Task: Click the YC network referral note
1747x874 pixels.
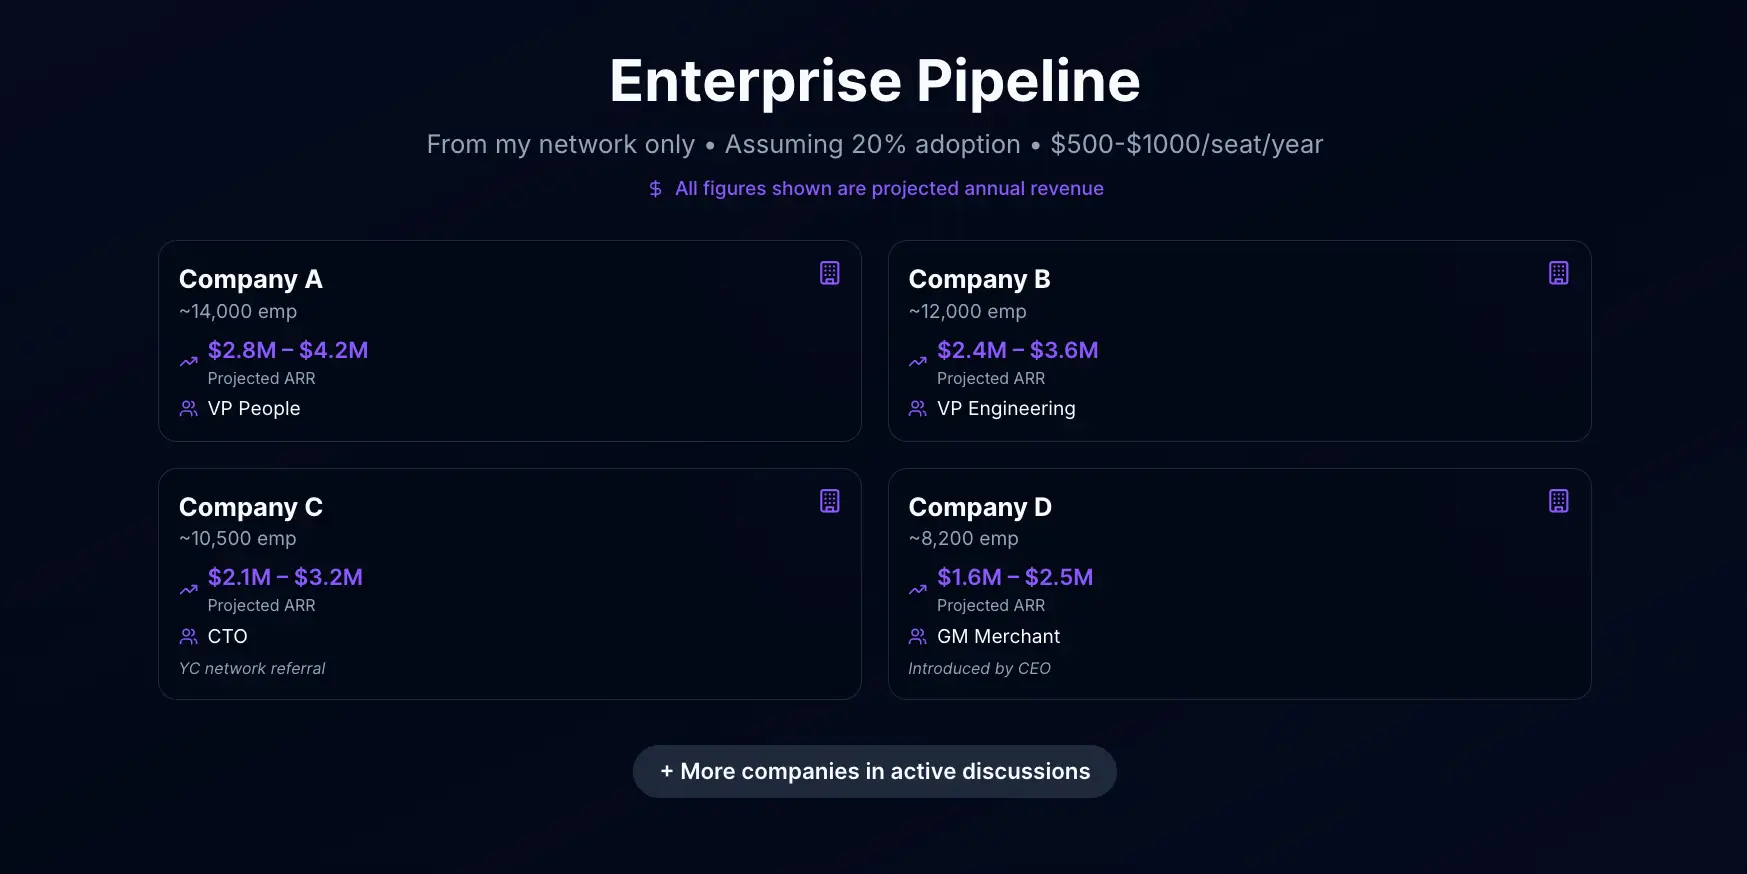Action: coord(252,668)
